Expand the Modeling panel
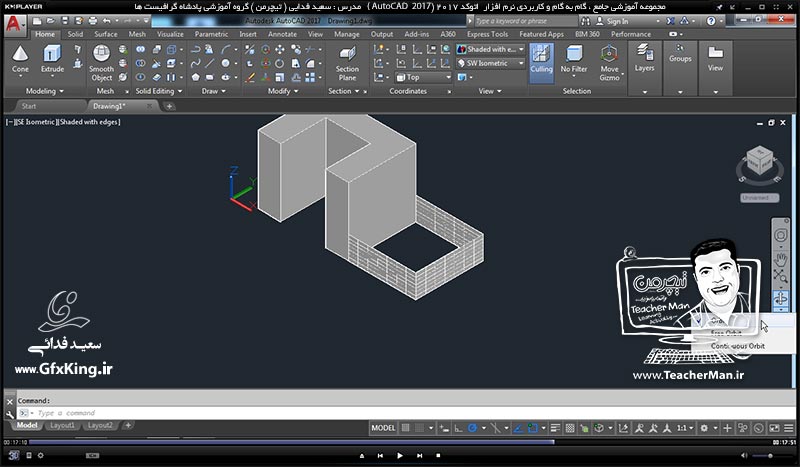The height and width of the screenshot is (467, 800). click(x=44, y=91)
